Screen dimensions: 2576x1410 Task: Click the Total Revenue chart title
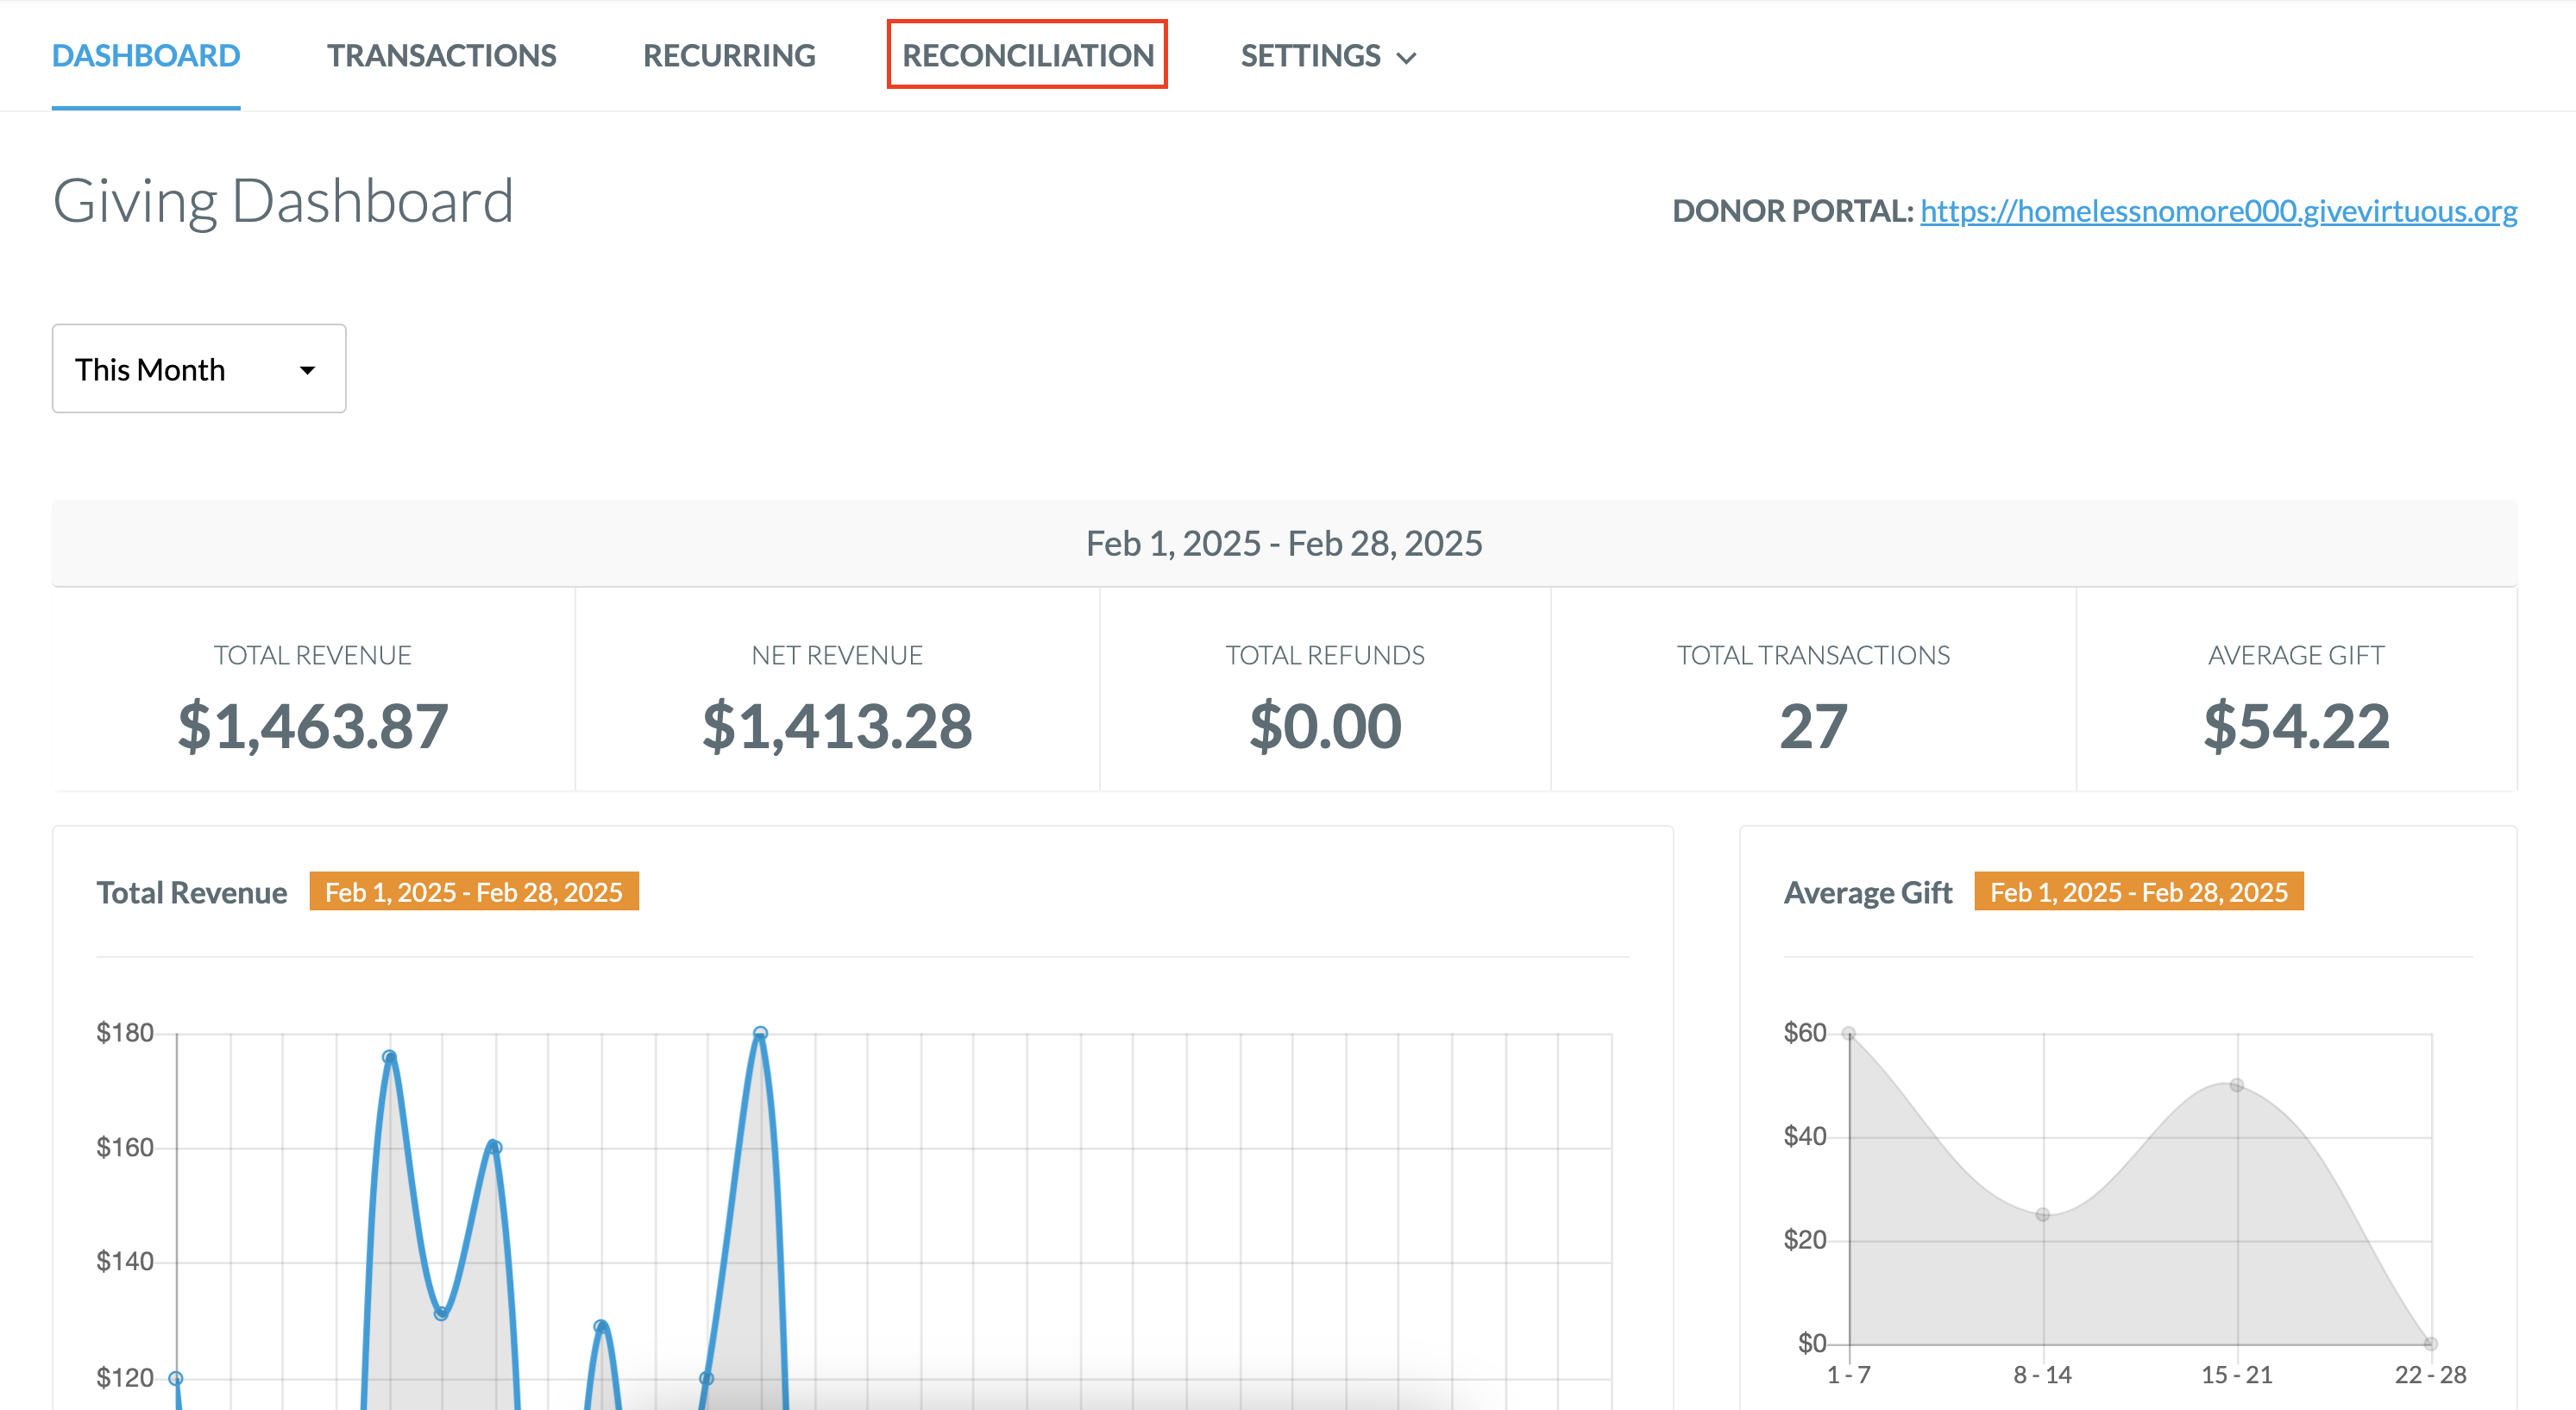[192, 892]
